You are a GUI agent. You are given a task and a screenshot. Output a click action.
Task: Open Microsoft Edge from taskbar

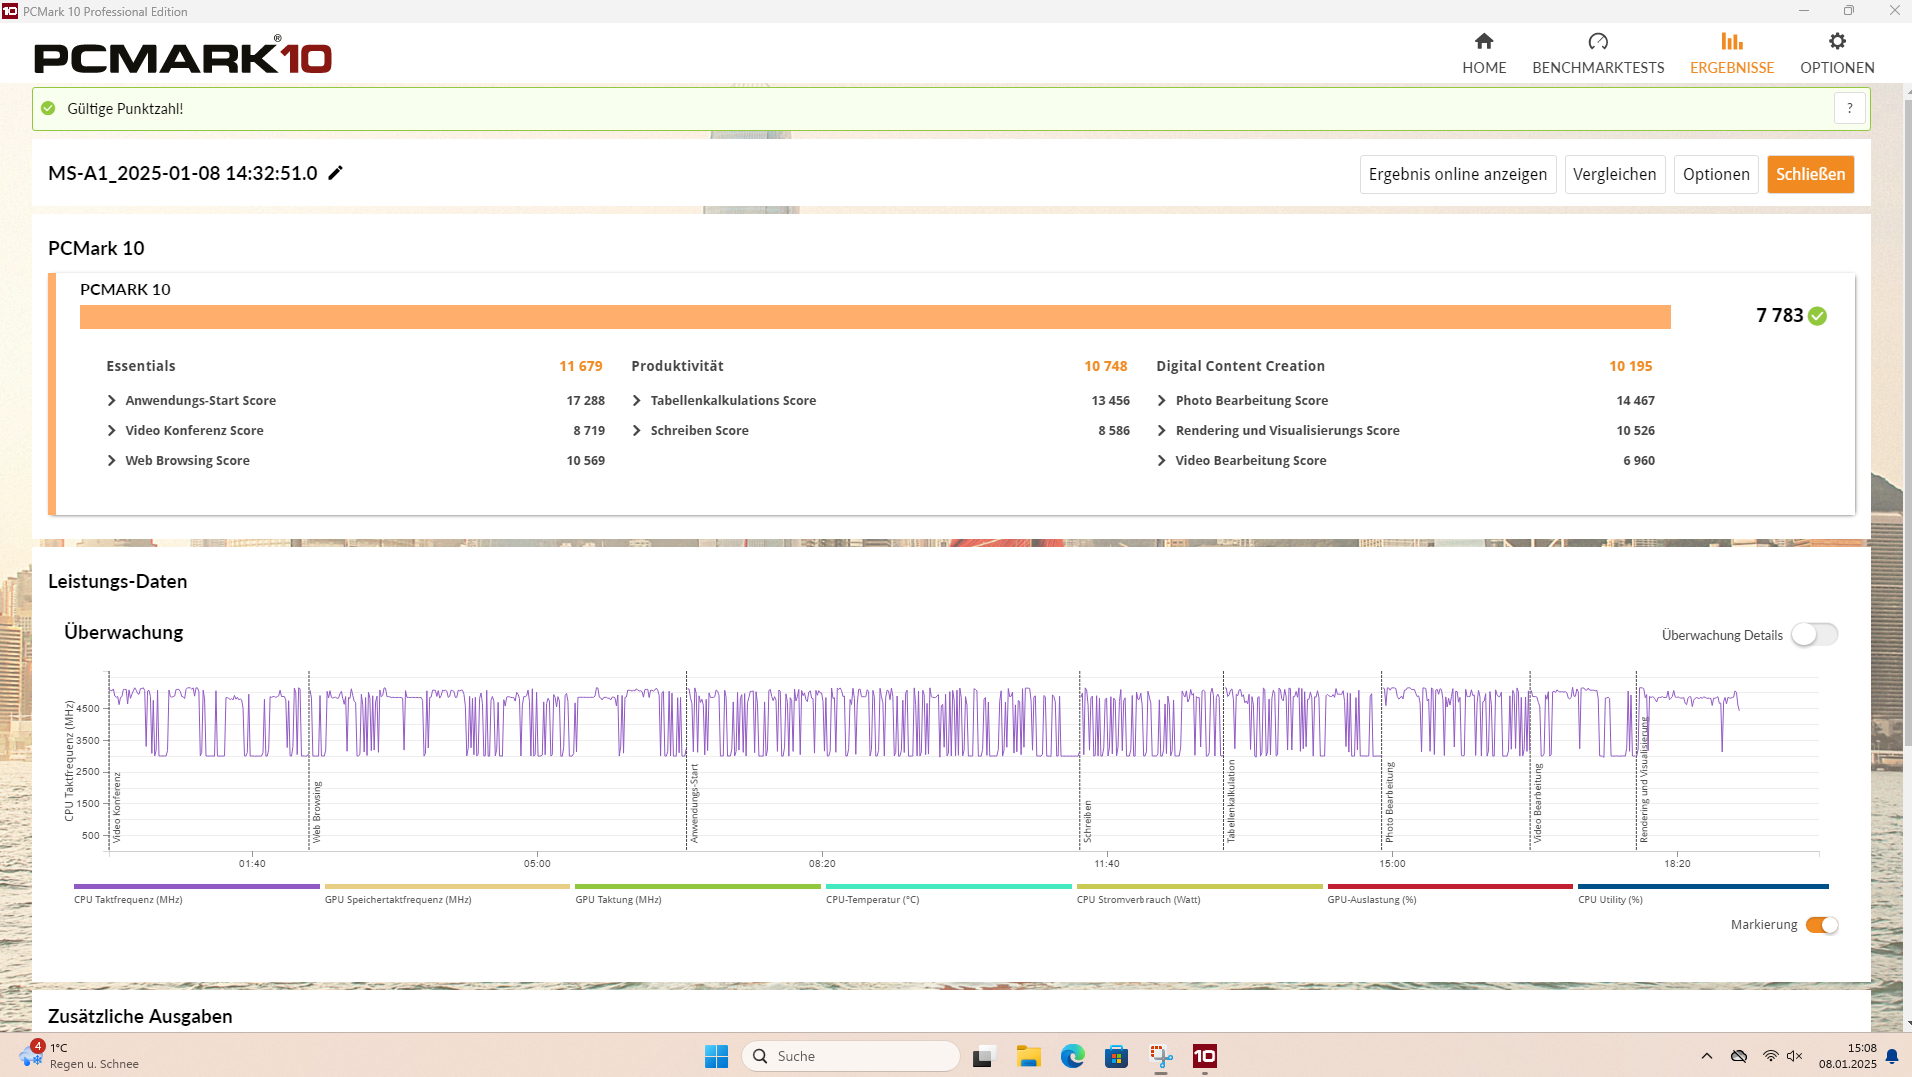tap(1073, 1056)
